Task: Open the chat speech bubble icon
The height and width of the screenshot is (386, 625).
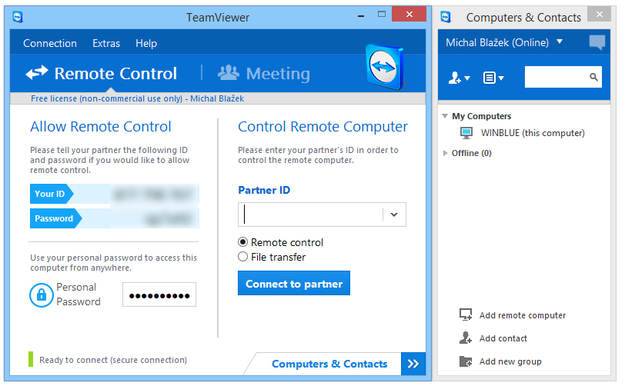Action: coord(597,42)
